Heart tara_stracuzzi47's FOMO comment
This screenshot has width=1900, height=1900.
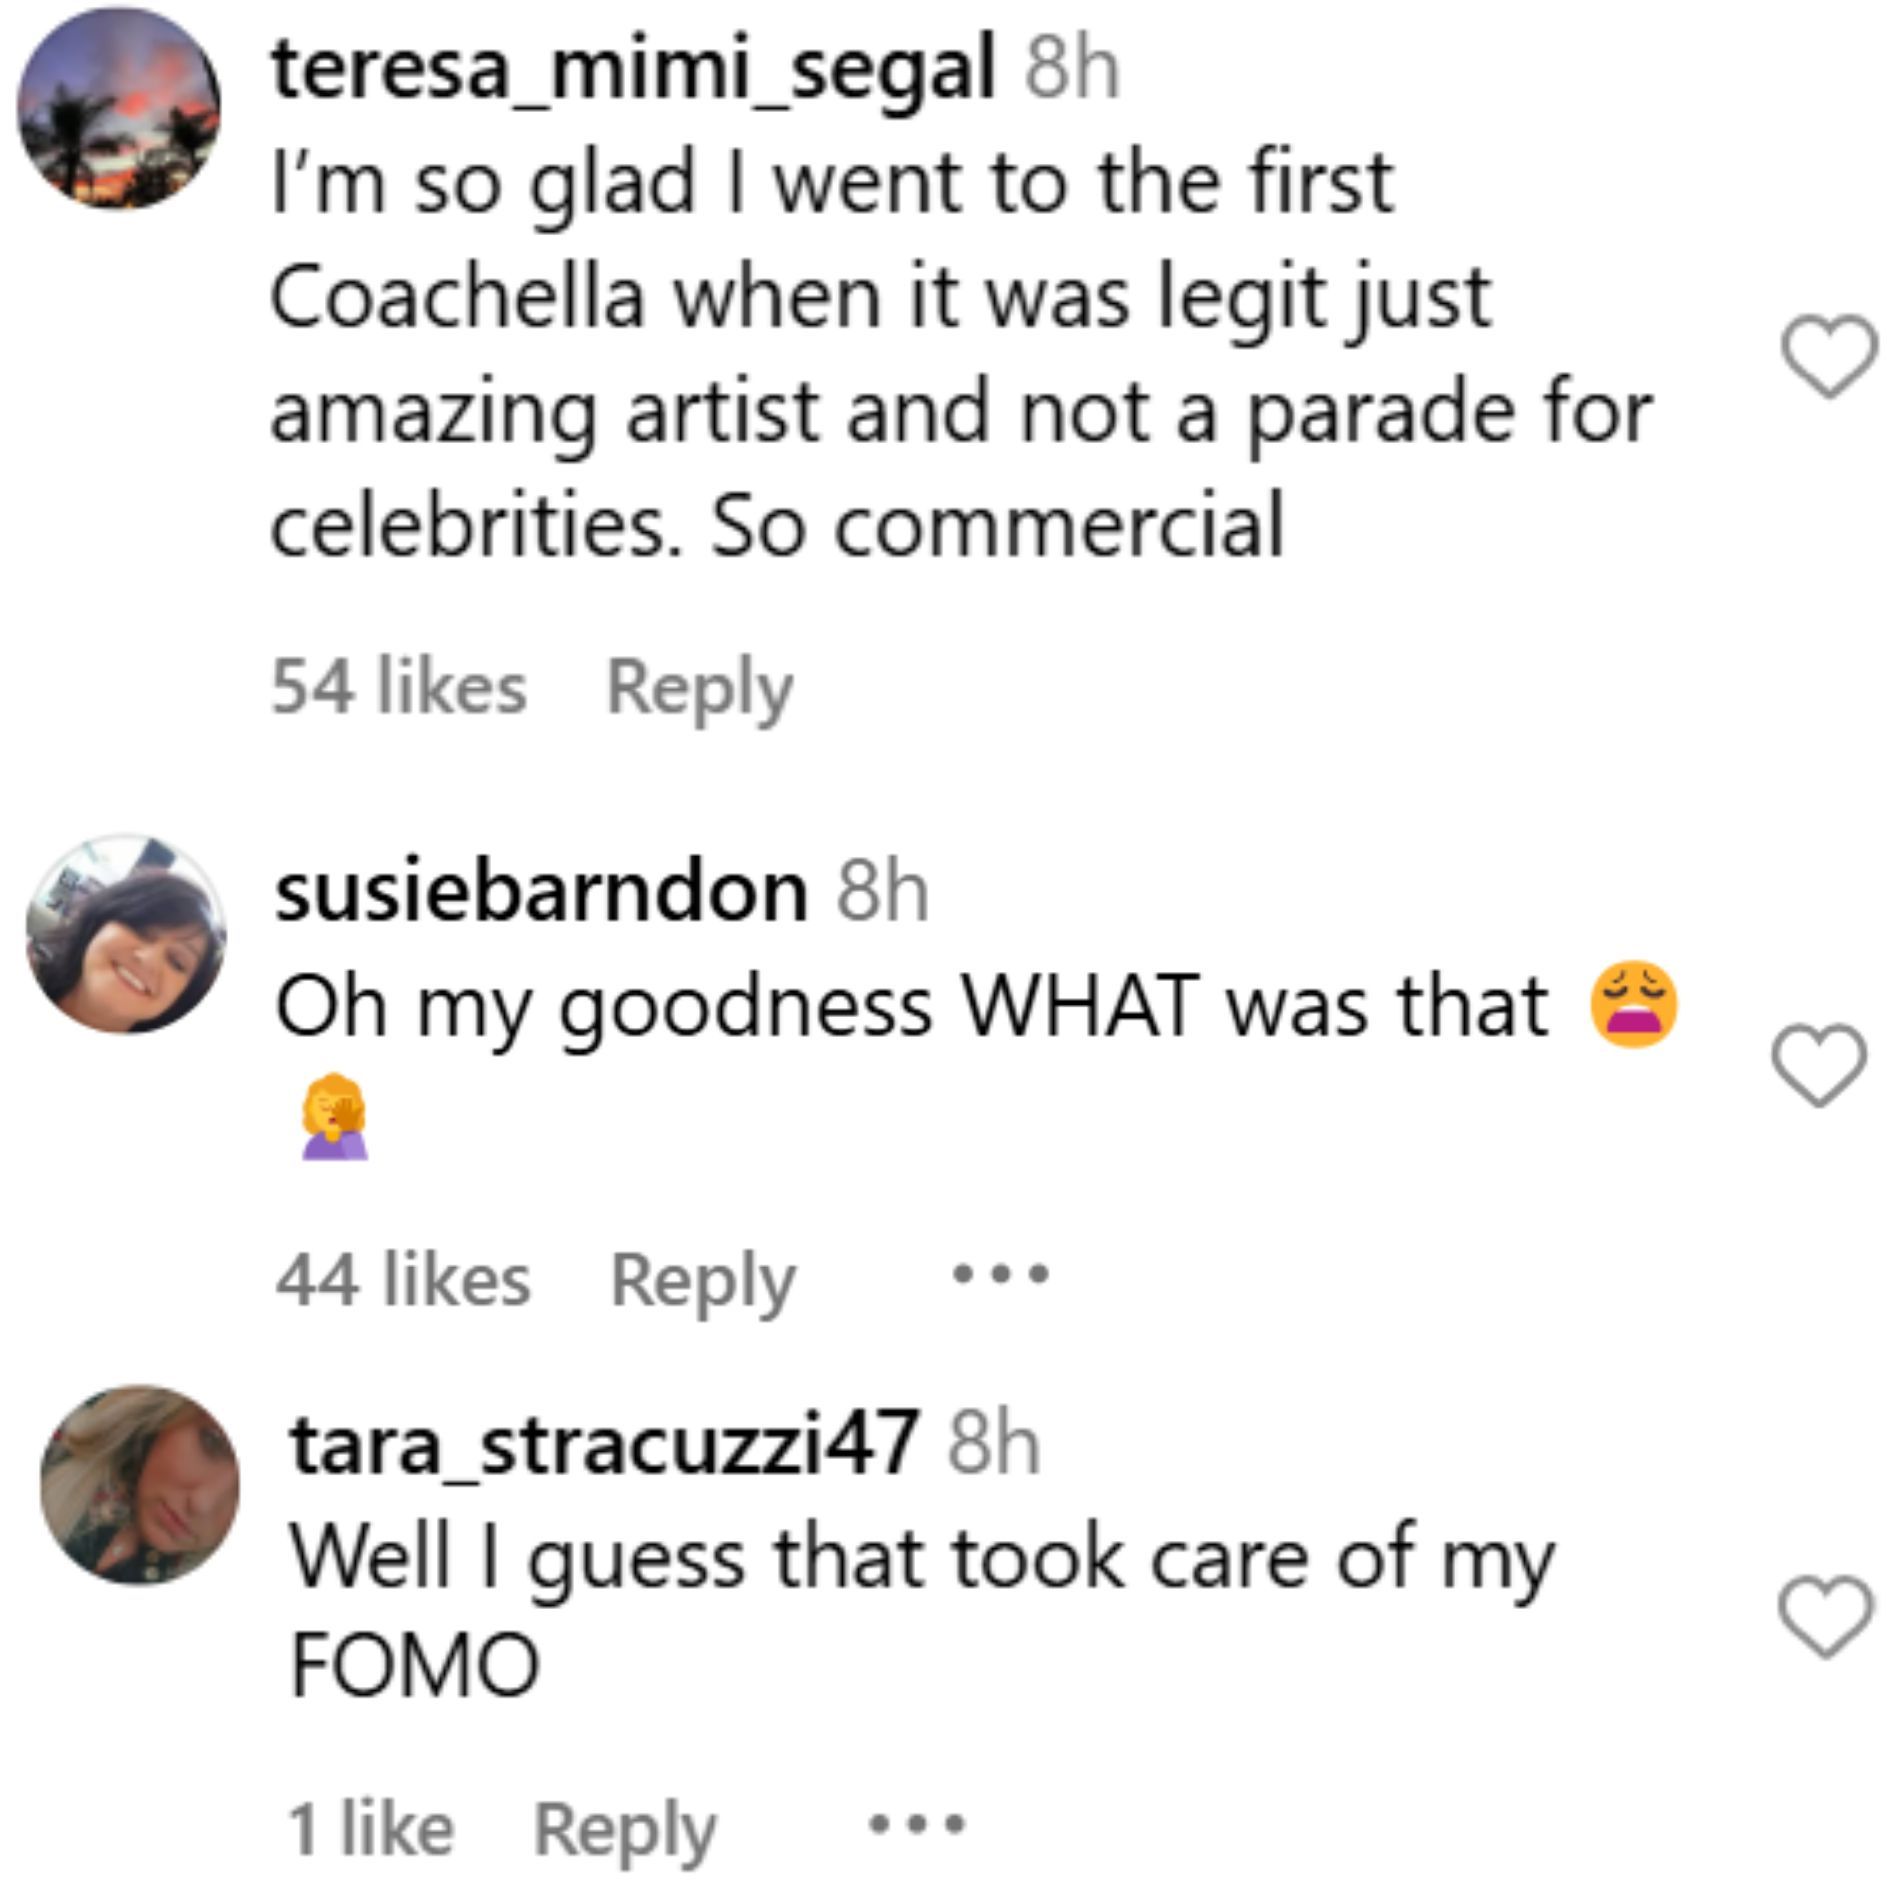coord(1826,1617)
